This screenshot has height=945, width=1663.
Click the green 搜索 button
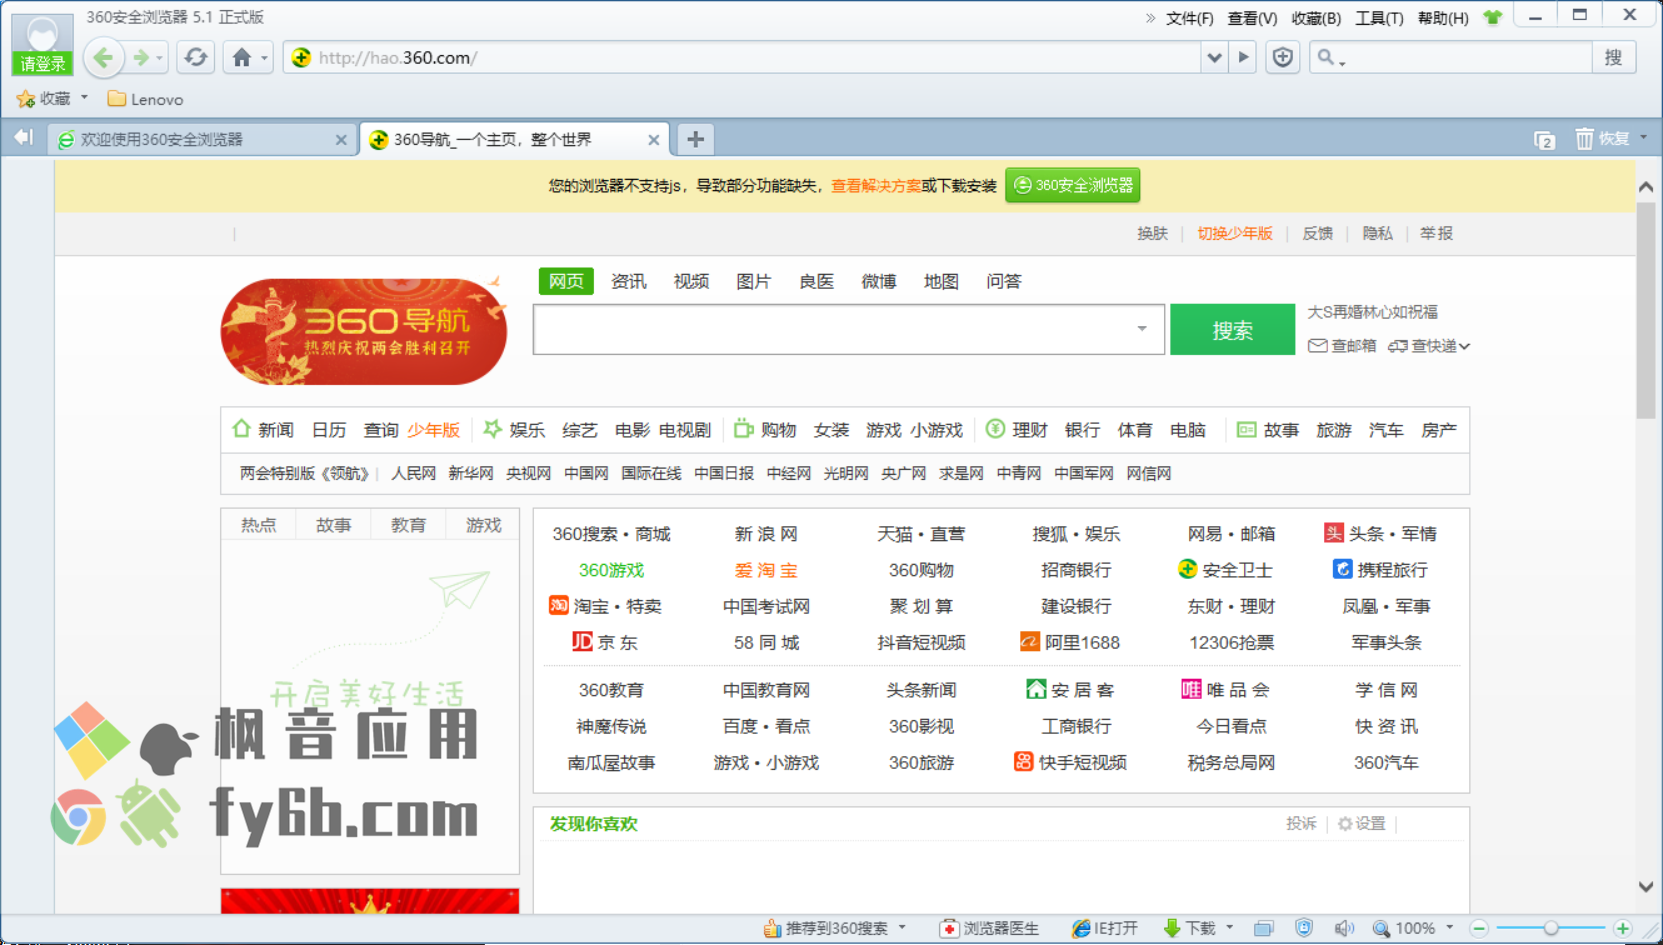click(x=1232, y=330)
